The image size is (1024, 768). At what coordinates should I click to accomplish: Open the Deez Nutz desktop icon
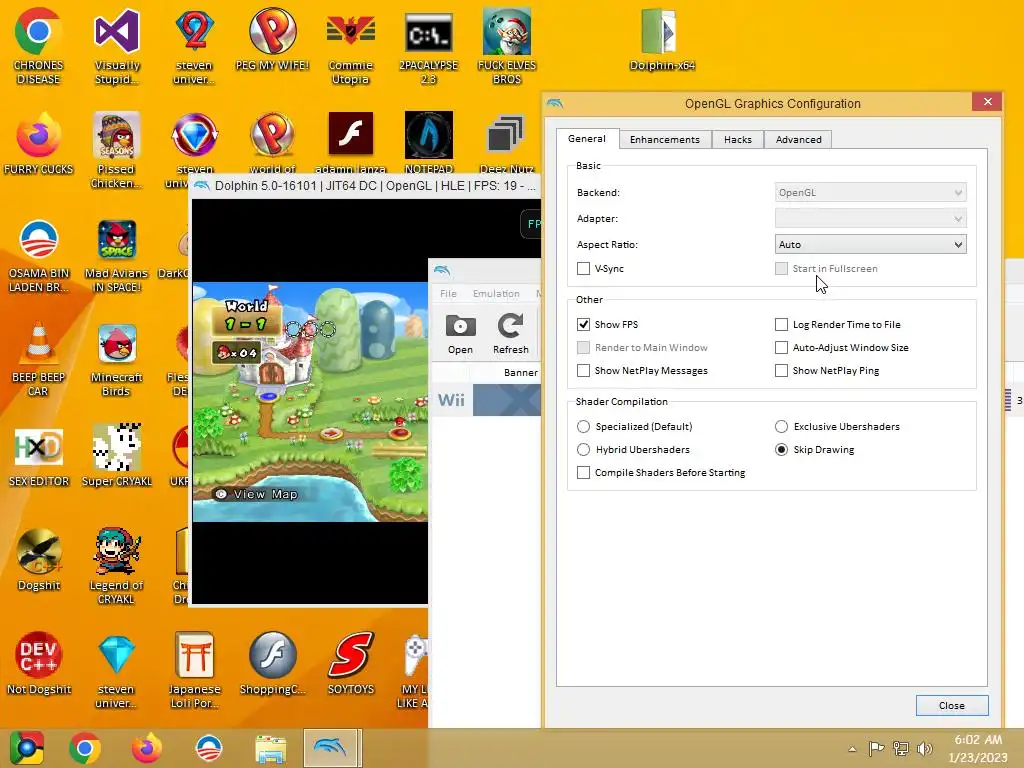pyautogui.click(x=507, y=135)
